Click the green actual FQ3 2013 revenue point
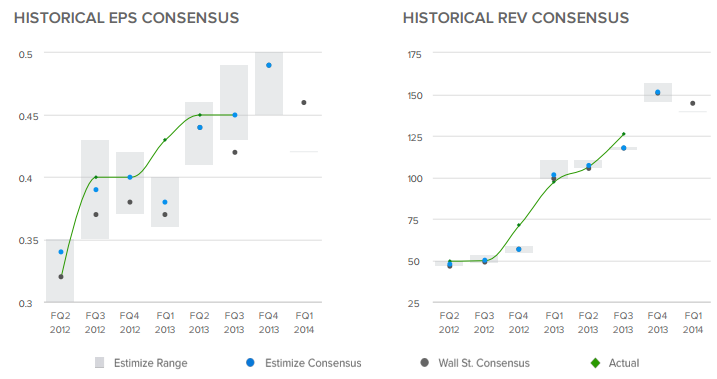The image size is (717, 379). point(623,134)
